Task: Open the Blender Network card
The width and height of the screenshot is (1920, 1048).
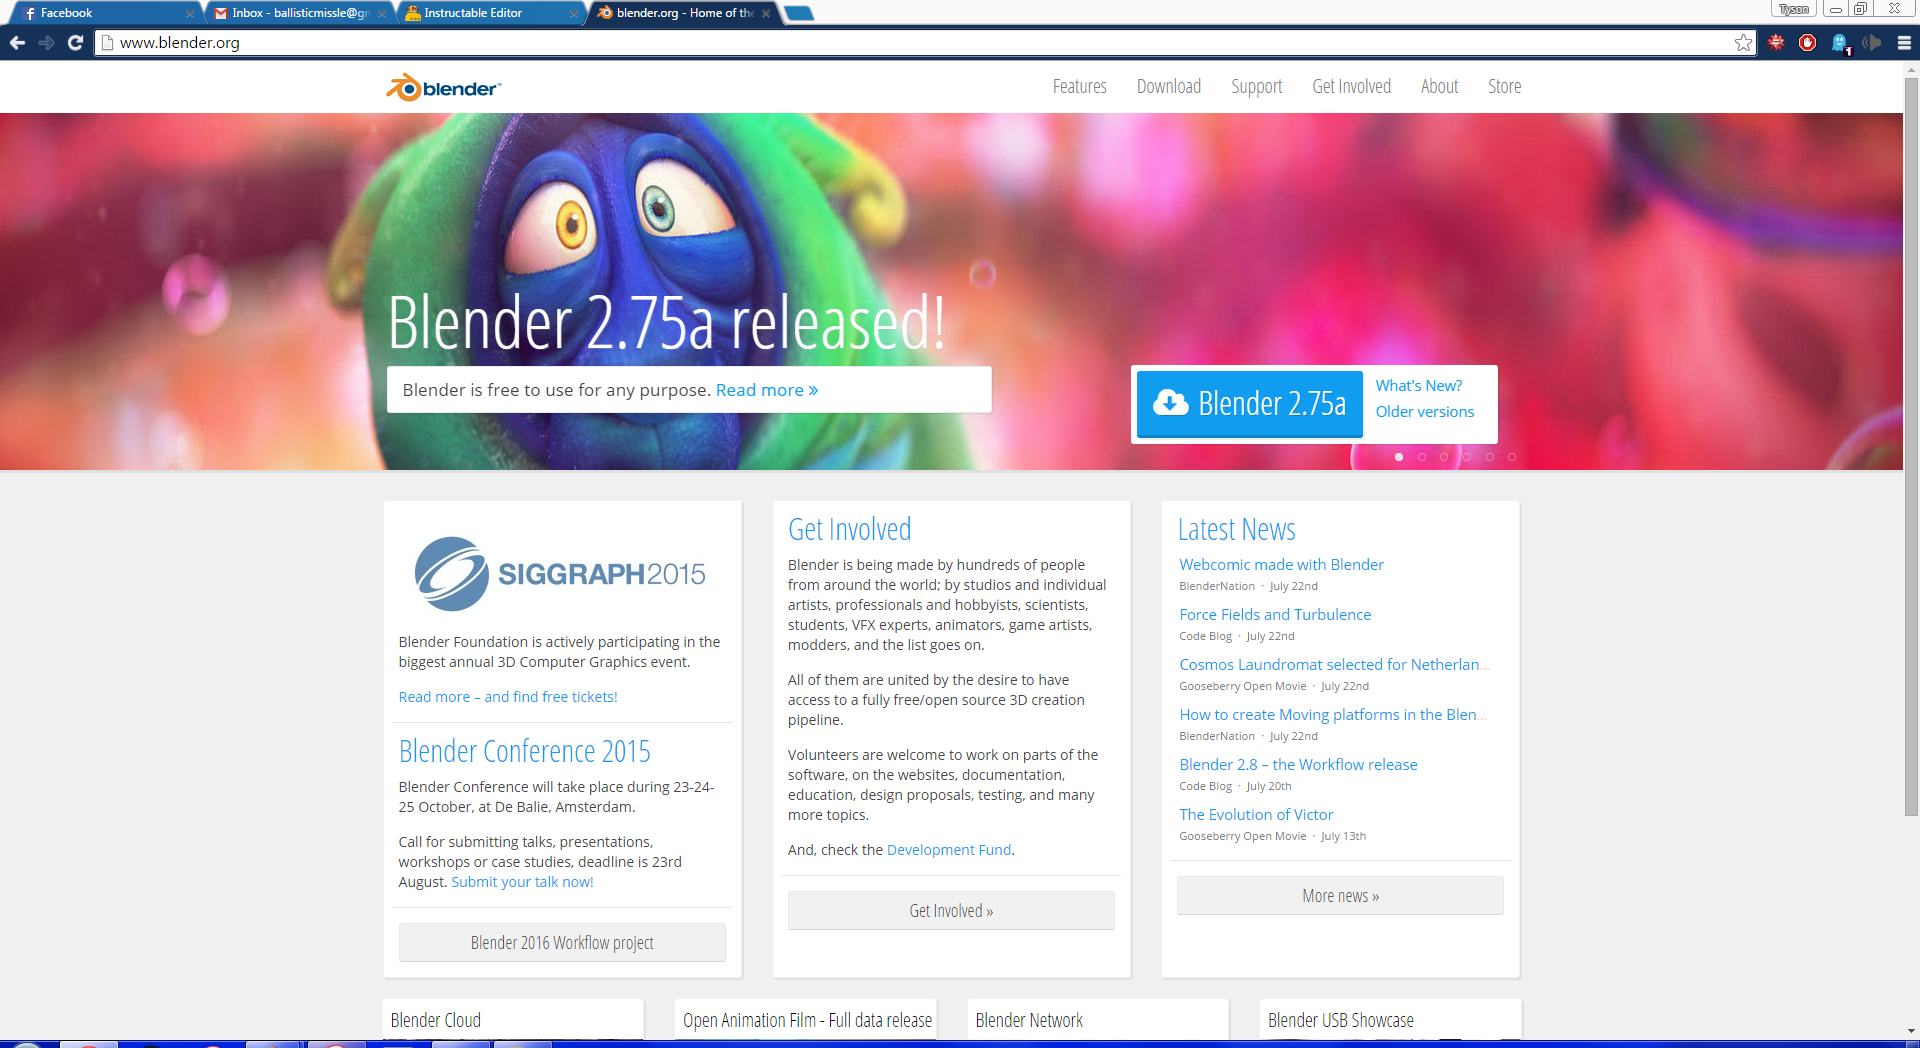Action: click(x=1098, y=1020)
